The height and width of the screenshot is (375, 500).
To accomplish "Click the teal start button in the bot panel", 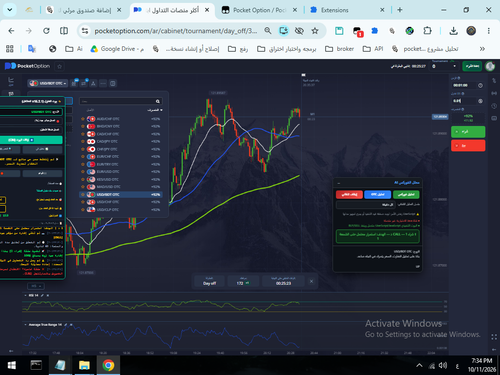I will point(31,140).
